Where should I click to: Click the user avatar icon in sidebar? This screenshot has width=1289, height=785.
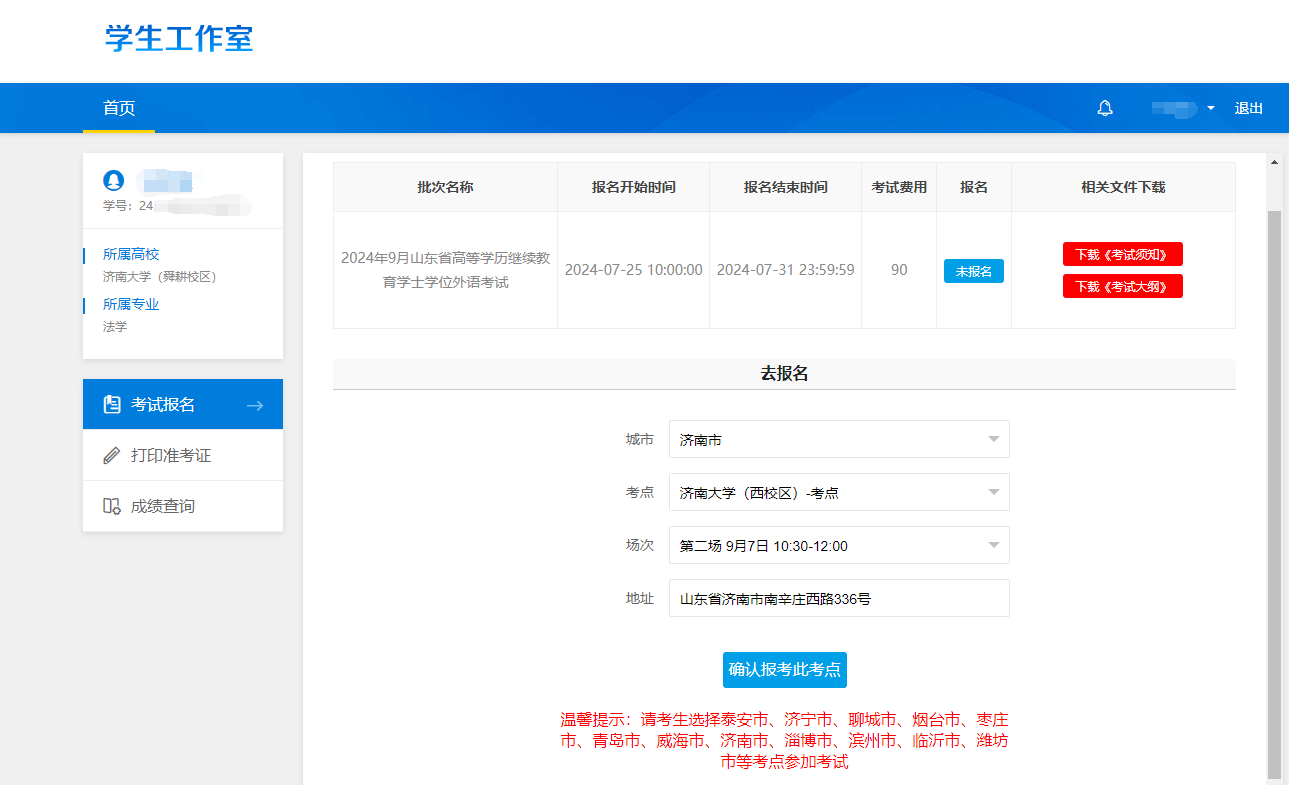(113, 180)
